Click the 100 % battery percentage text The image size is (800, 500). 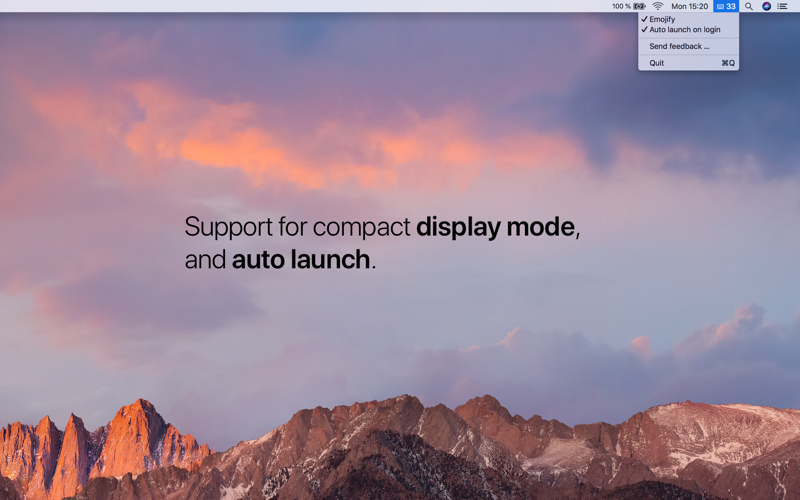coord(621,6)
